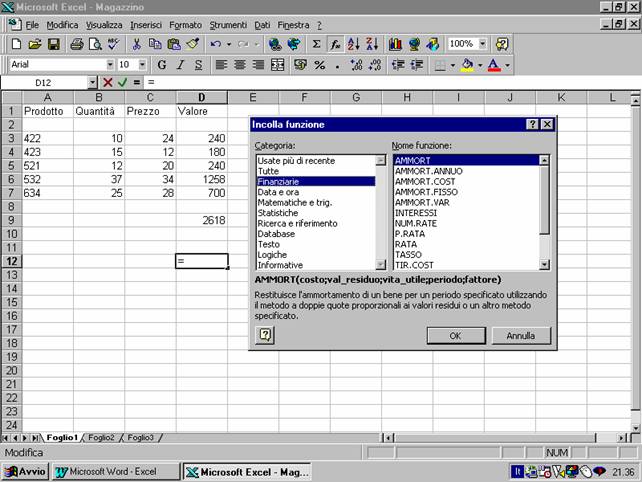
Task: Expand Name Box dropdown arrow
Action: pyautogui.click(x=93, y=83)
